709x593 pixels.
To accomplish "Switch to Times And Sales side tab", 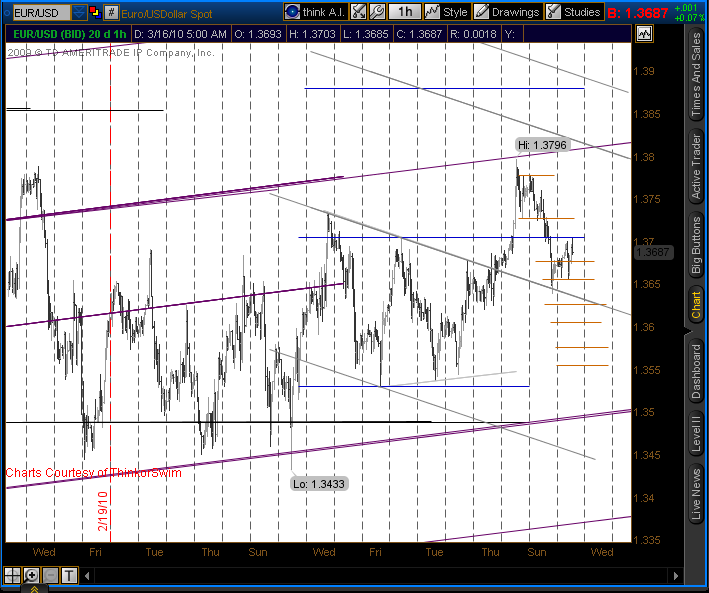I will [696, 74].
